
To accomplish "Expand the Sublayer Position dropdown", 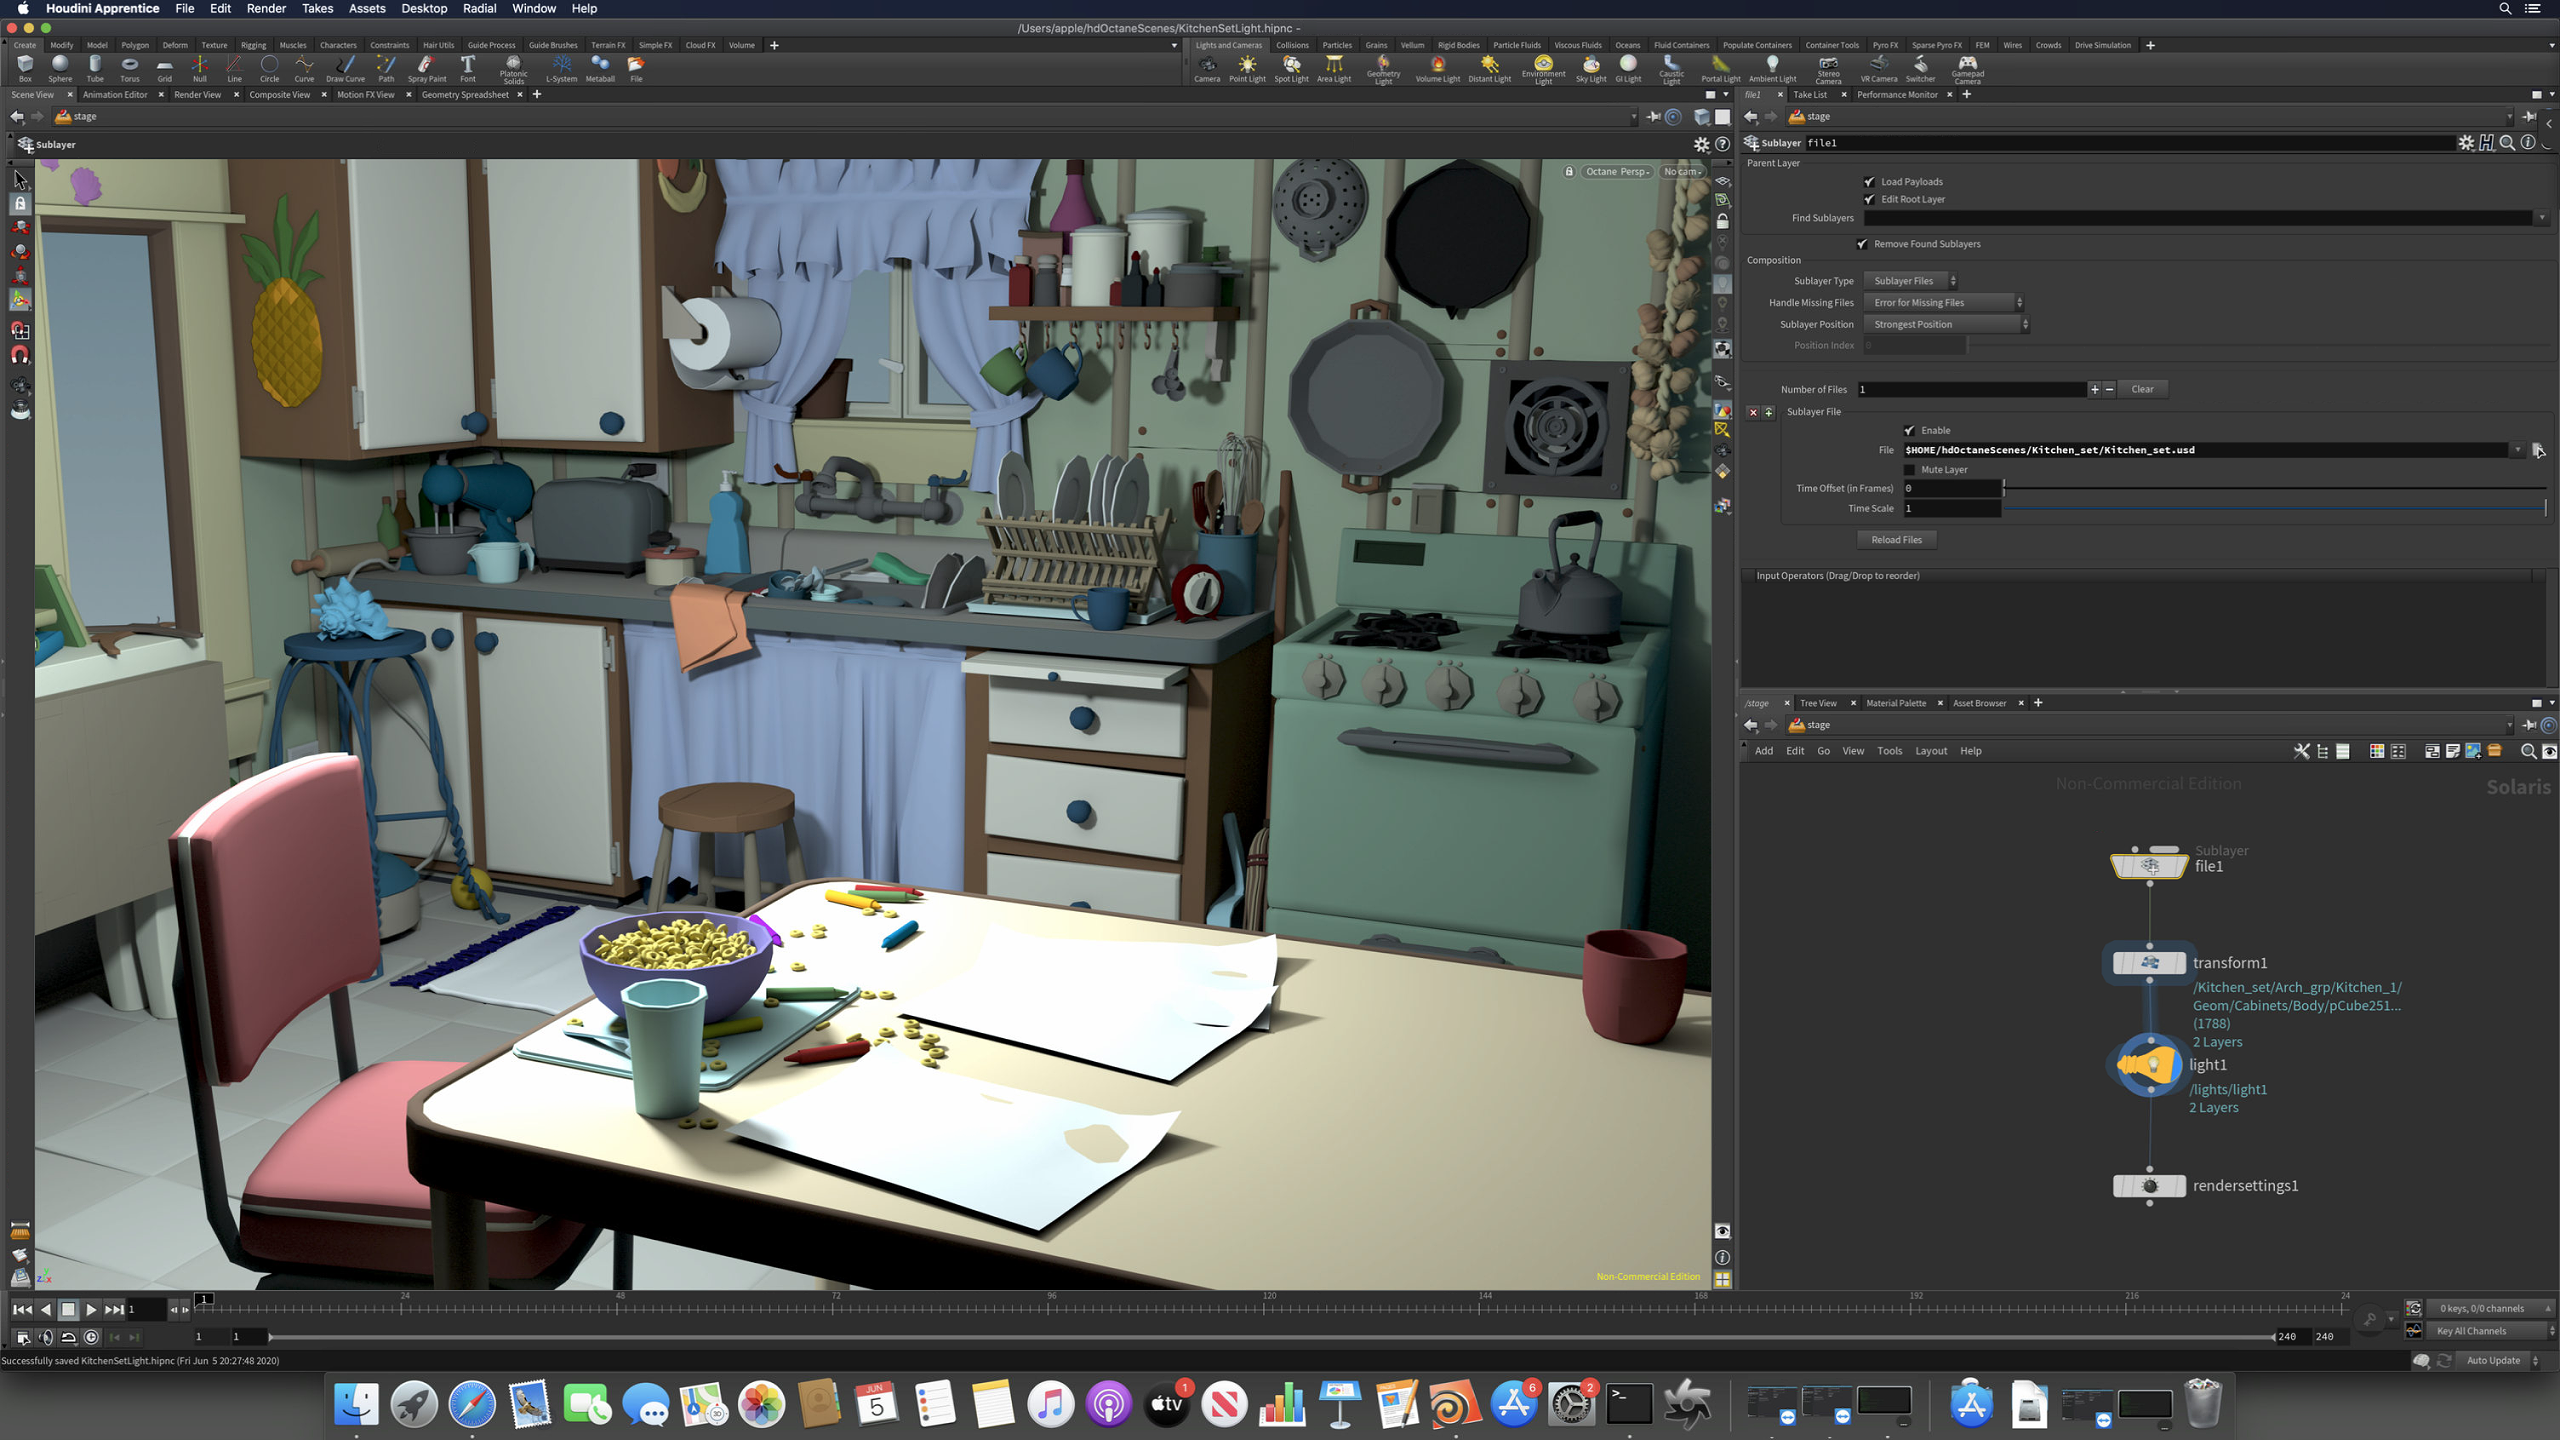I will (x=1945, y=325).
